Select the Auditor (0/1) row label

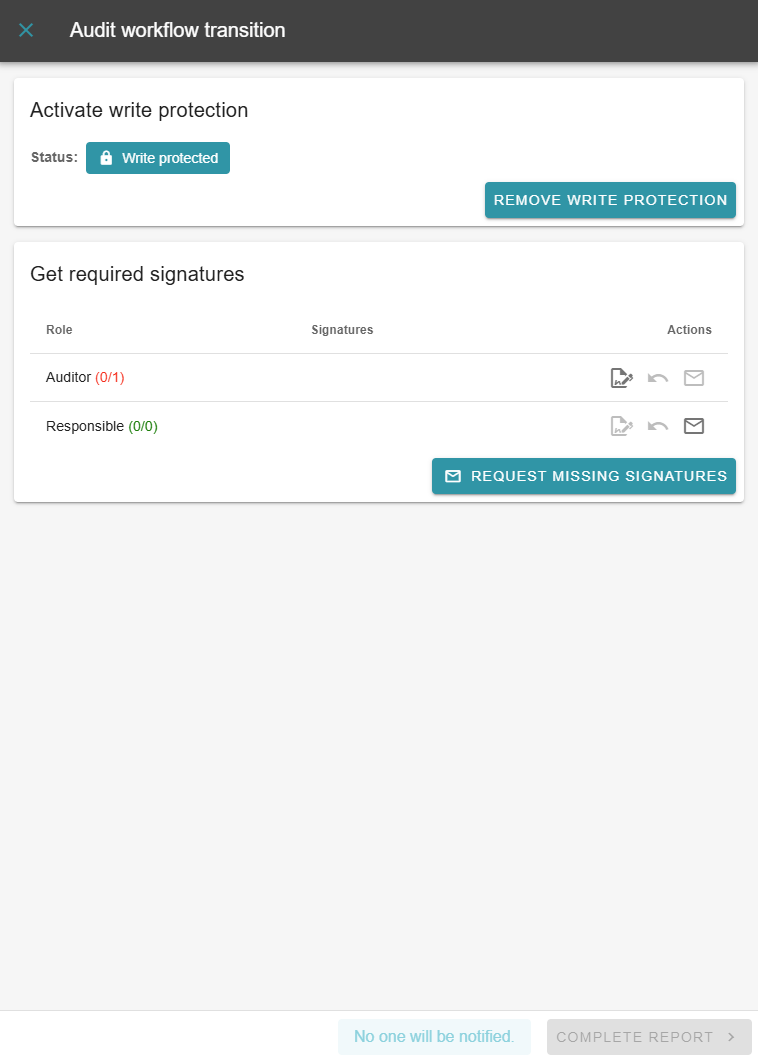85,378
